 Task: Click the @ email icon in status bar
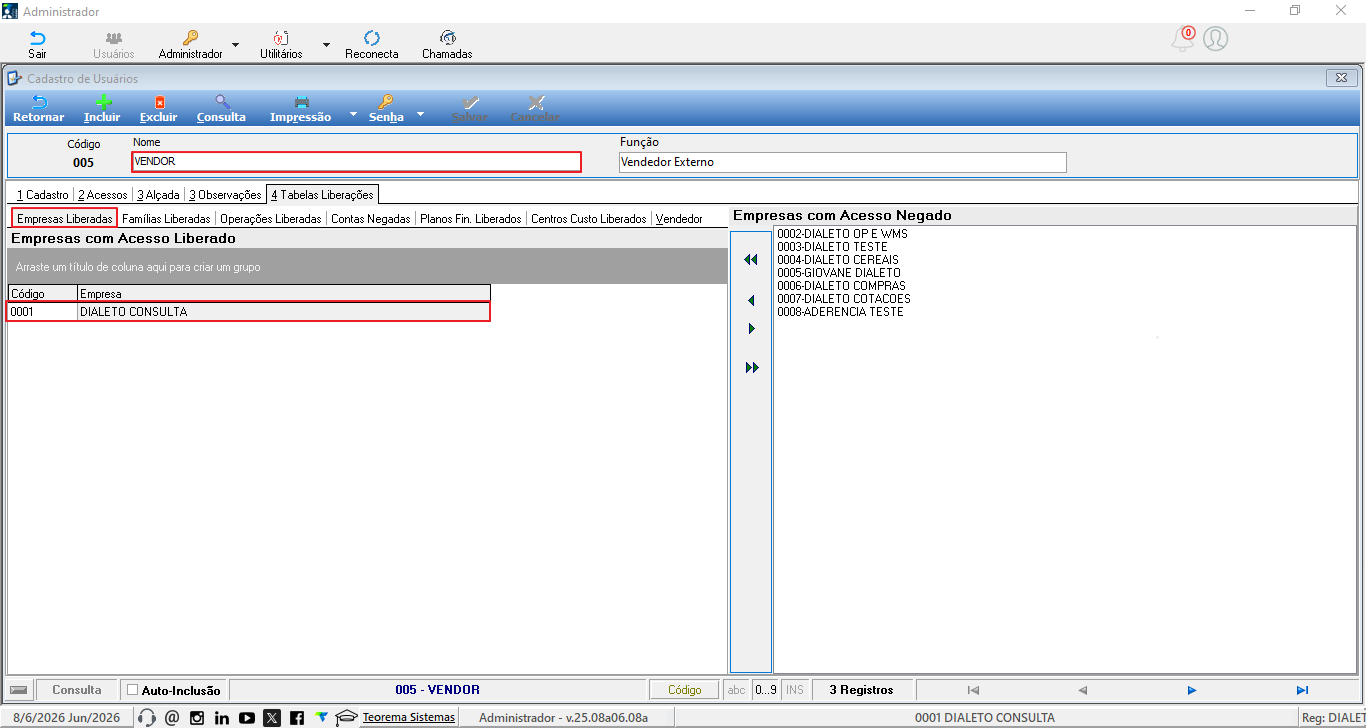[172, 717]
